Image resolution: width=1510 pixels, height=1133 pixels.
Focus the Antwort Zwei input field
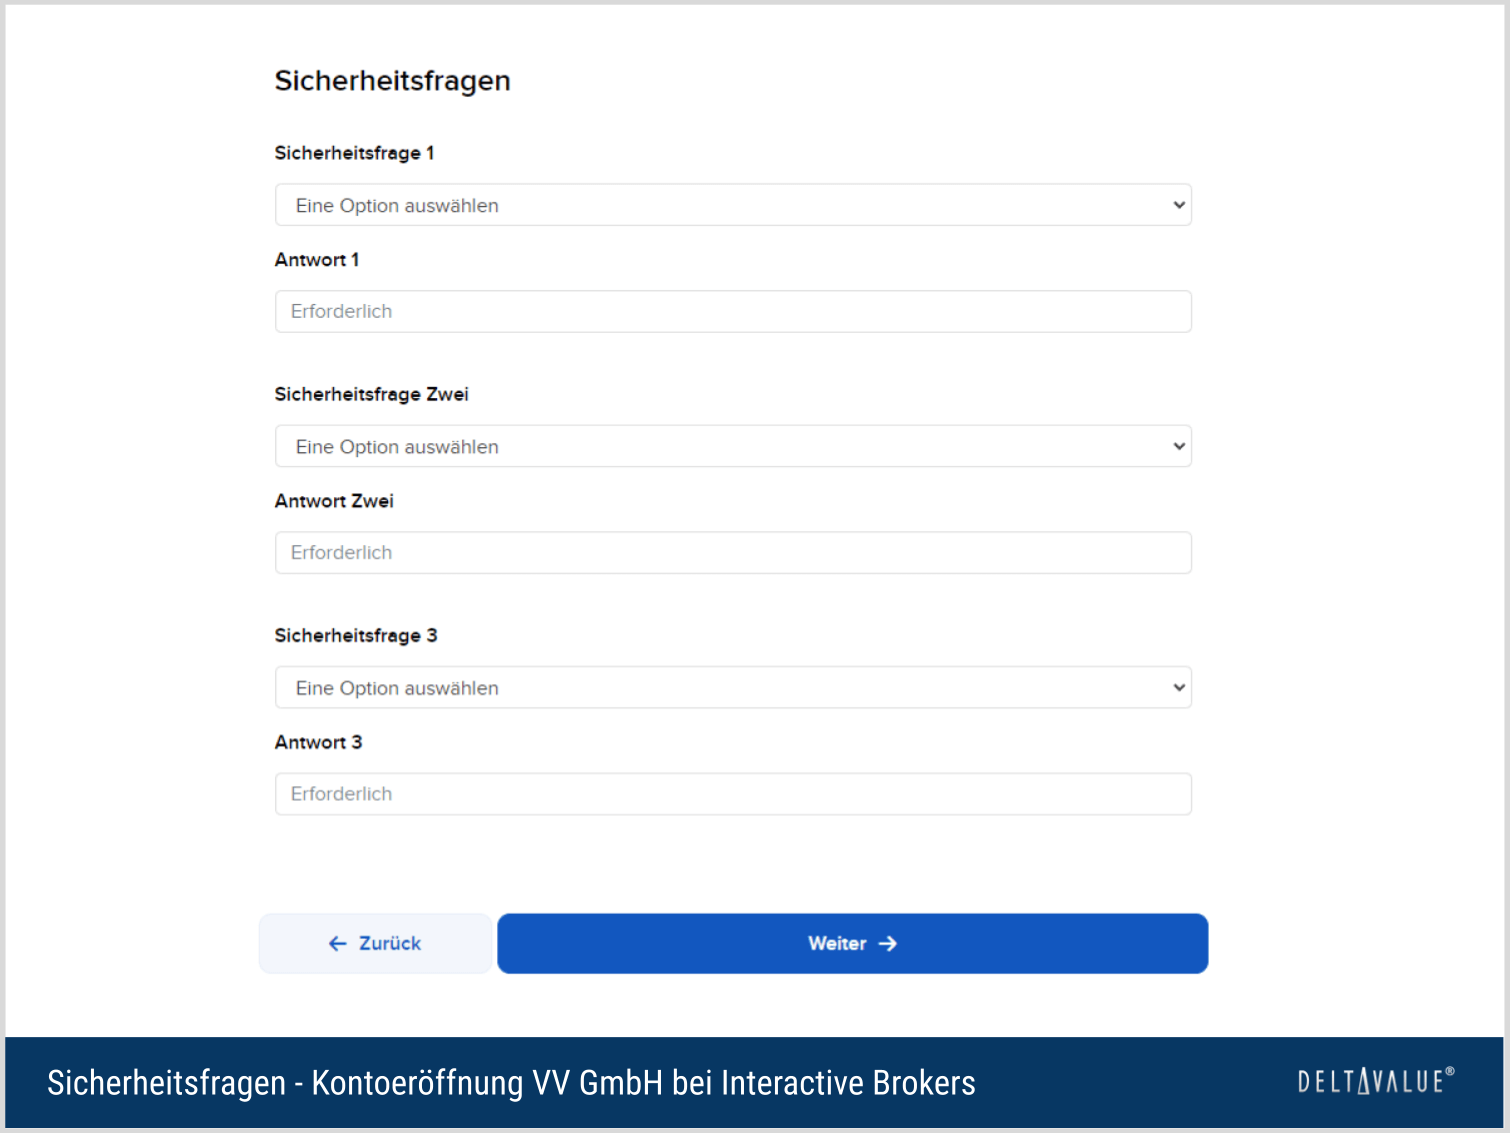point(733,553)
